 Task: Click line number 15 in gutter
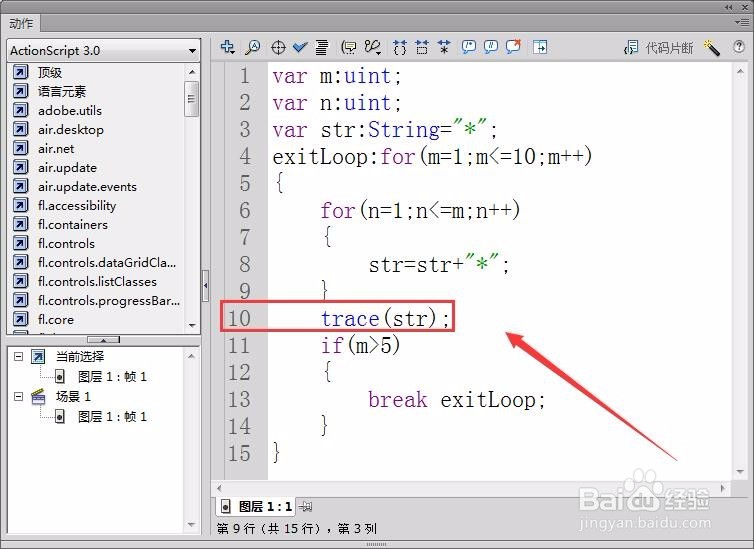pyautogui.click(x=239, y=453)
